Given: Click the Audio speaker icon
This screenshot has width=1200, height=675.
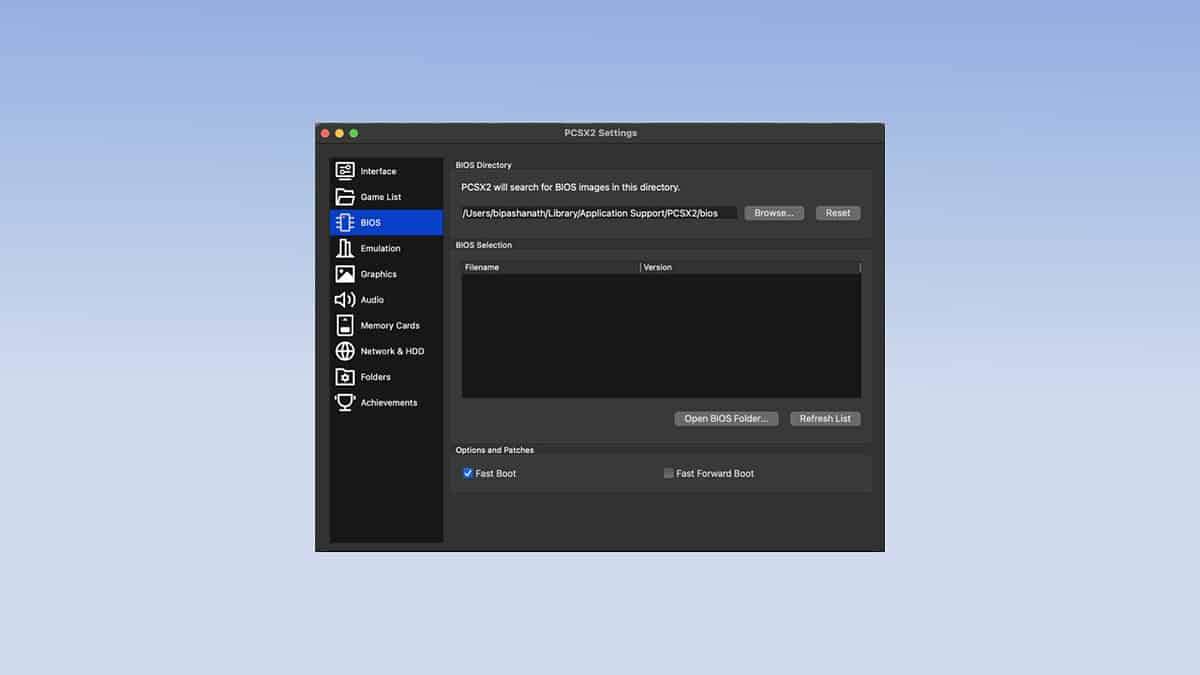Looking at the screenshot, I should (345, 299).
